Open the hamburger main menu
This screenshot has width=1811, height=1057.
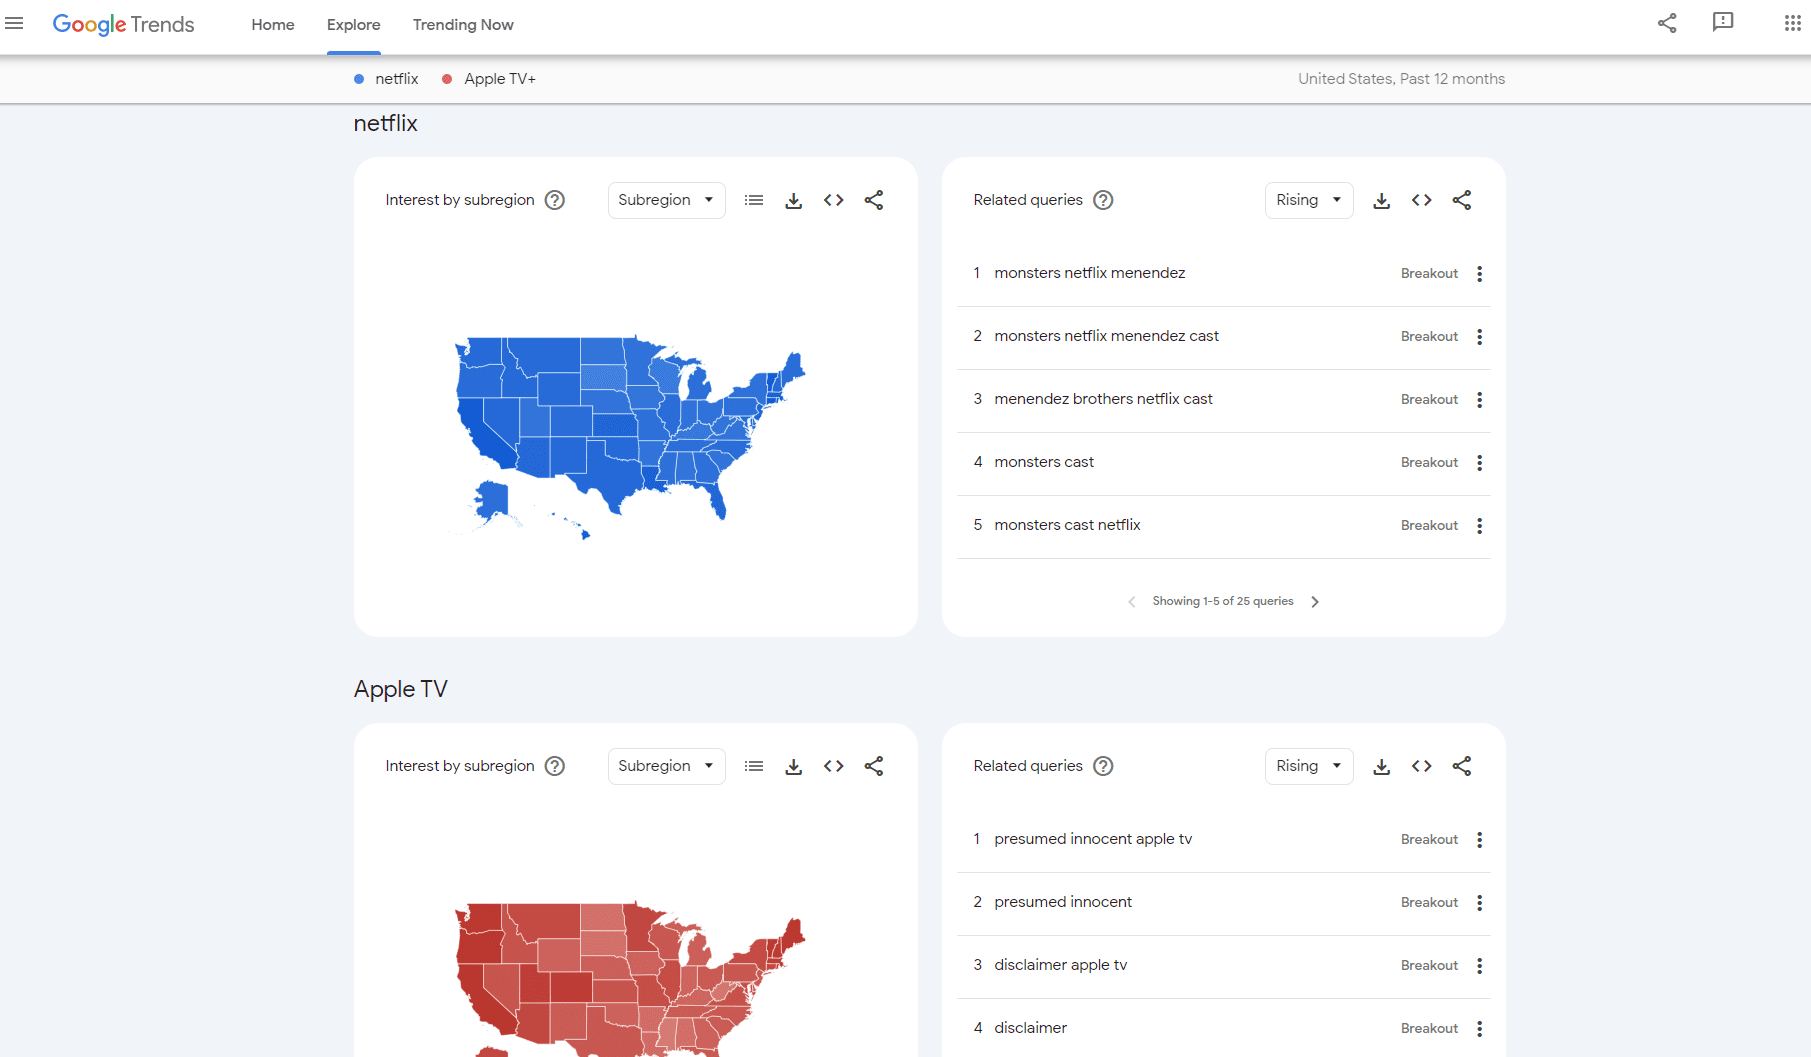pos(14,23)
